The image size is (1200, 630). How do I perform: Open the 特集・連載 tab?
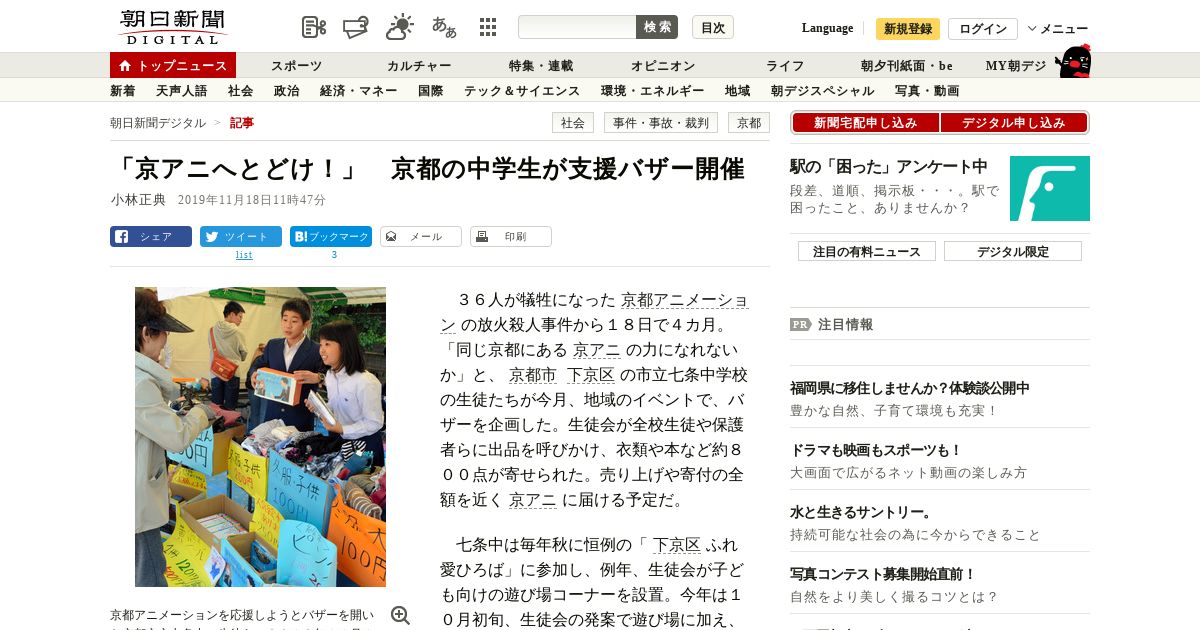(x=541, y=66)
